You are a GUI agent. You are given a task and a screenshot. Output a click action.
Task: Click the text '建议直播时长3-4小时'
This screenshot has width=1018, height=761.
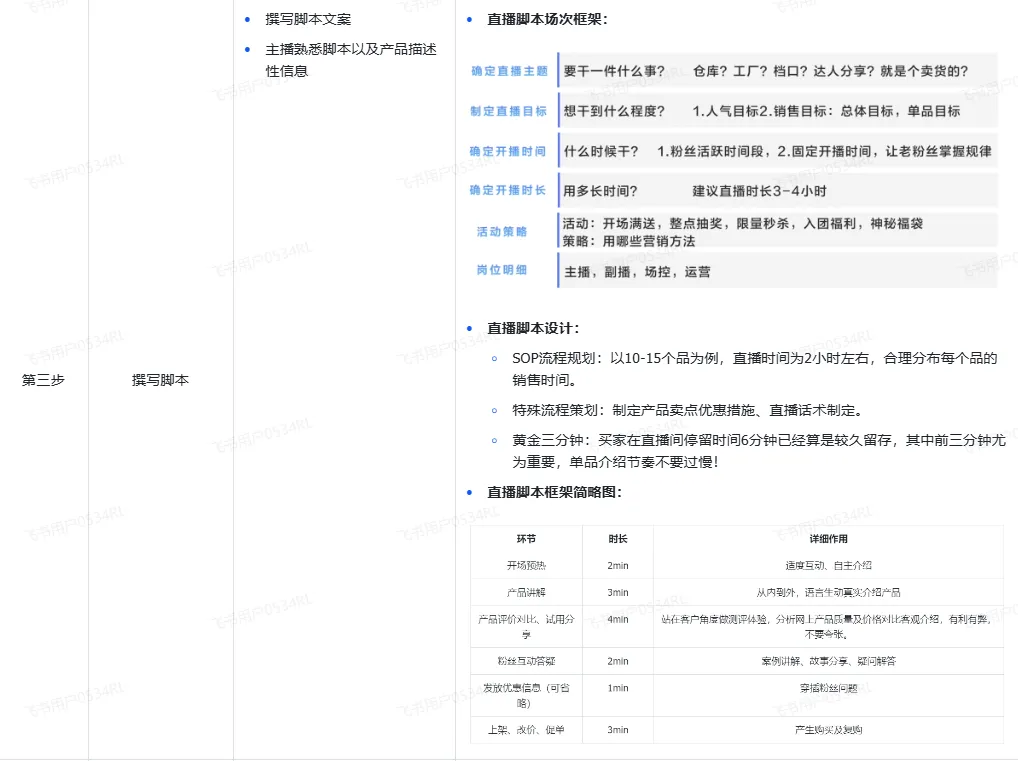click(760, 191)
